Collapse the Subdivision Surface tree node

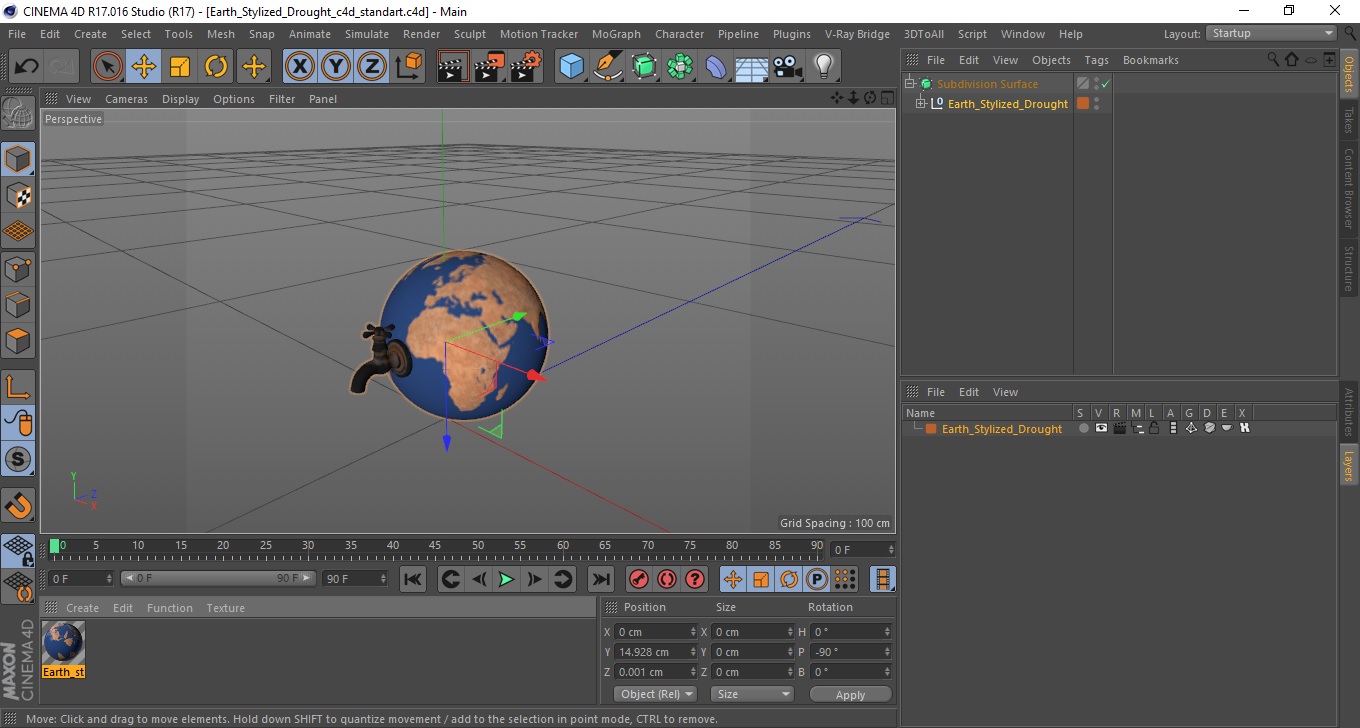910,84
